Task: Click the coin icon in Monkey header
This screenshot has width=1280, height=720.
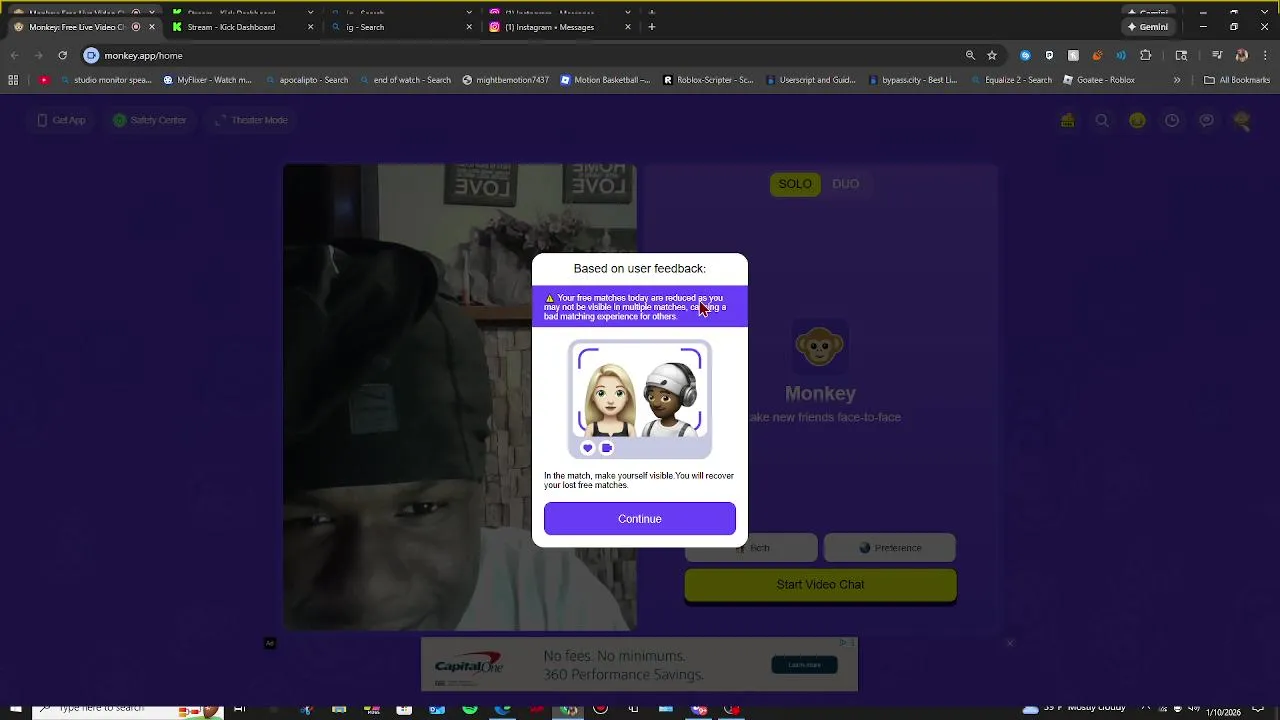Action: tap(1137, 121)
